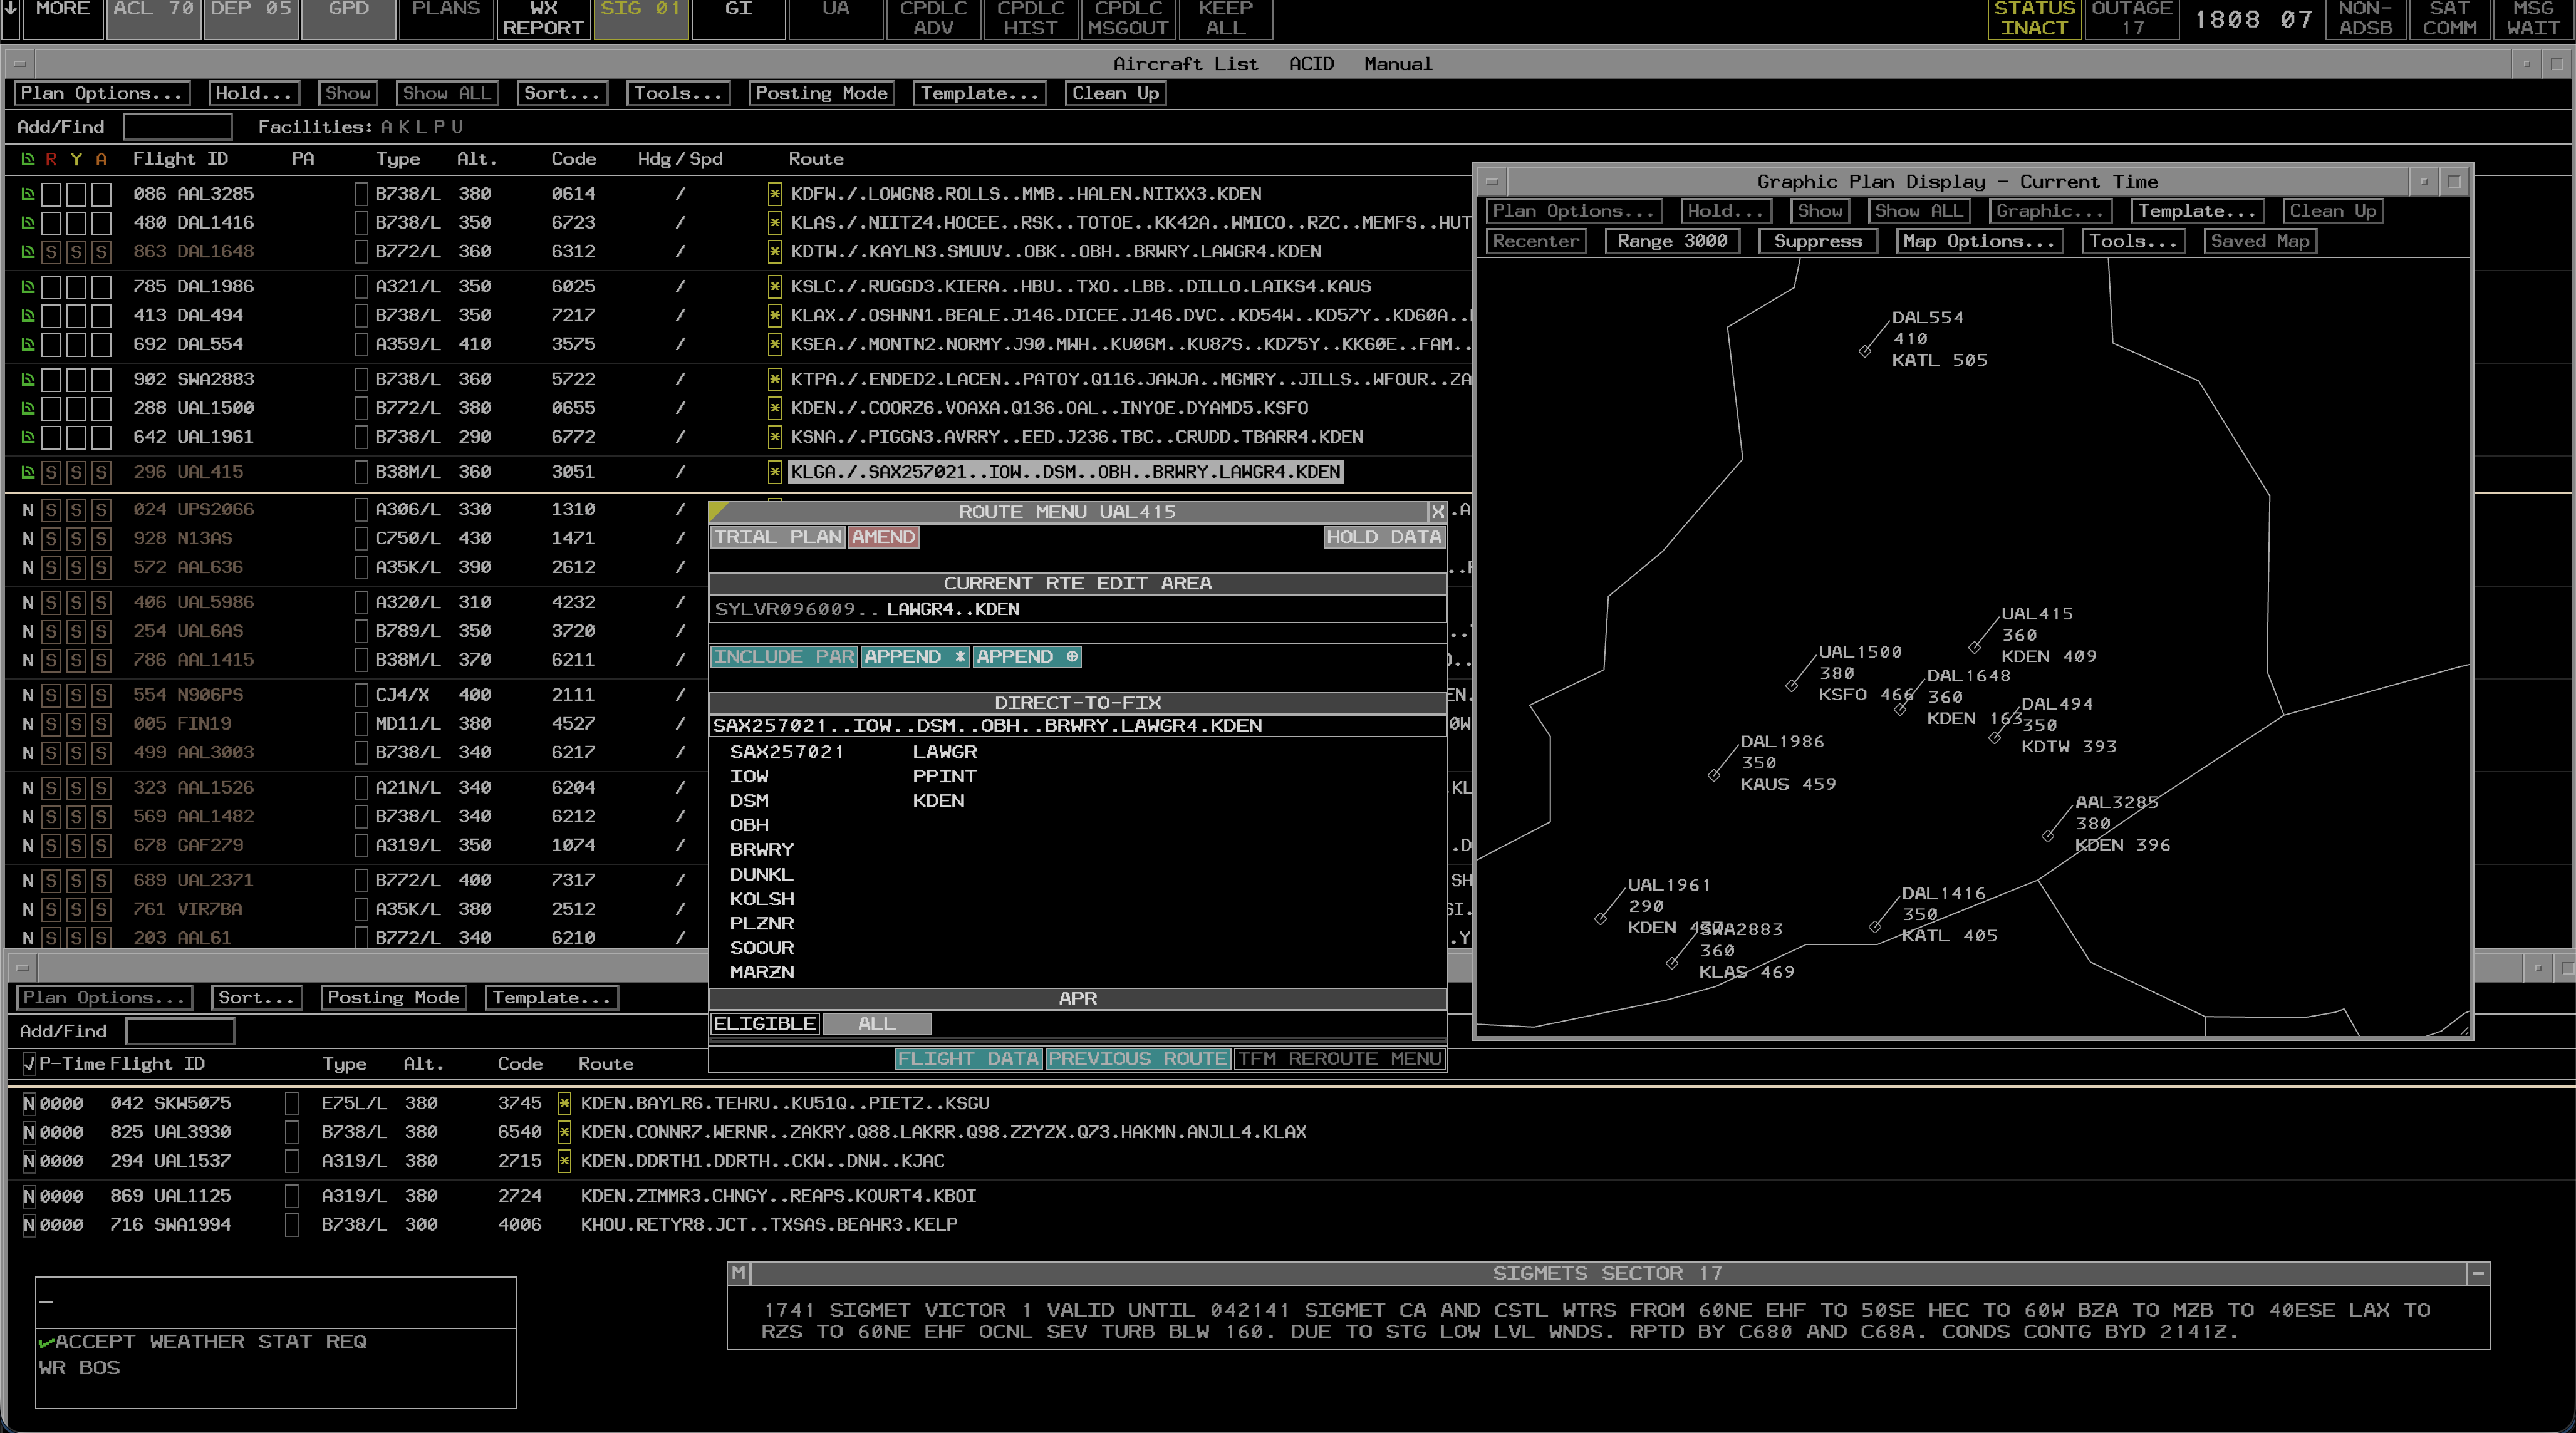
Task: Open Map Options in the Graphic Plan Display
Action: 1978,240
